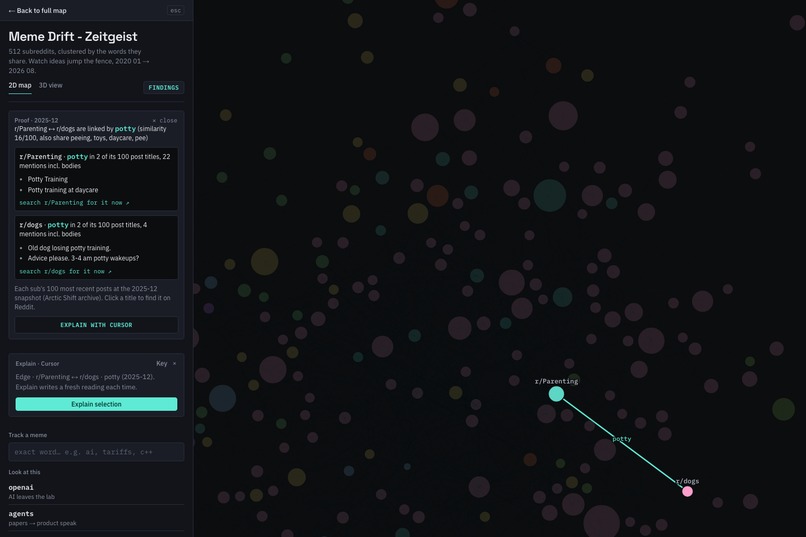Click the highlighted potty keyword in proof summary

[x=125, y=129]
